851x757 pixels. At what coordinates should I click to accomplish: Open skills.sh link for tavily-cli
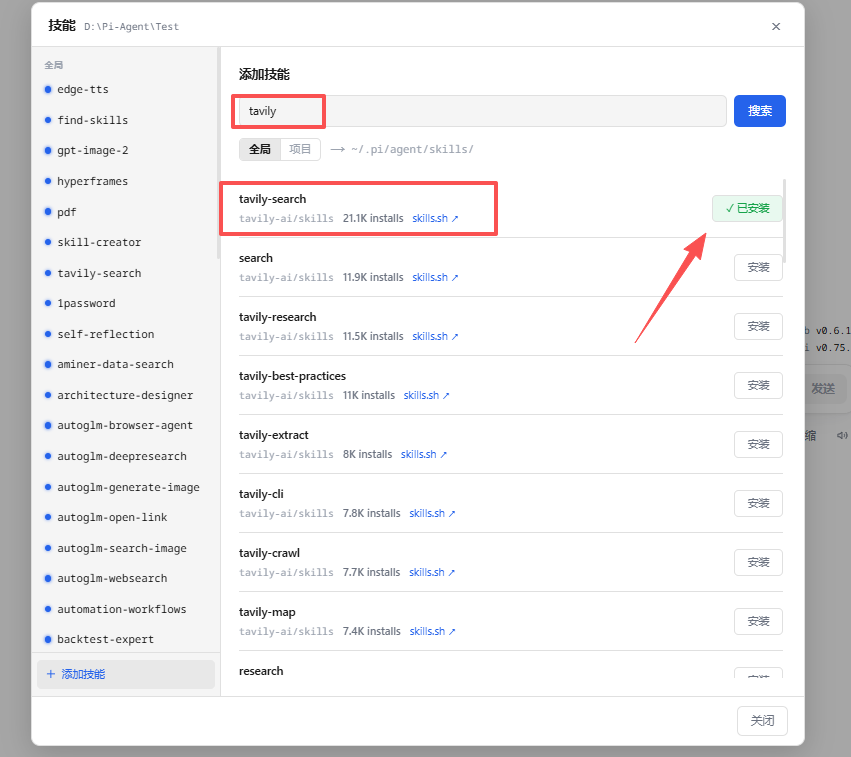point(432,514)
